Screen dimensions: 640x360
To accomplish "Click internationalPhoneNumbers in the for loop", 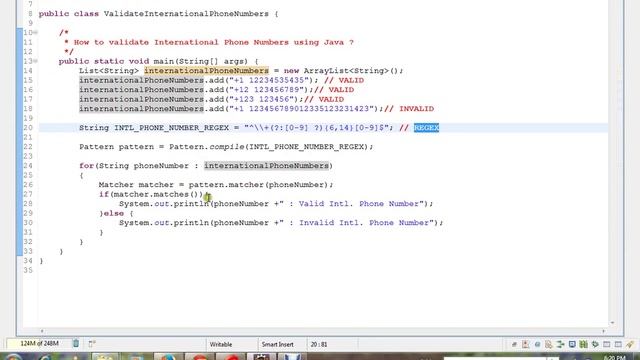I will (267, 166).
